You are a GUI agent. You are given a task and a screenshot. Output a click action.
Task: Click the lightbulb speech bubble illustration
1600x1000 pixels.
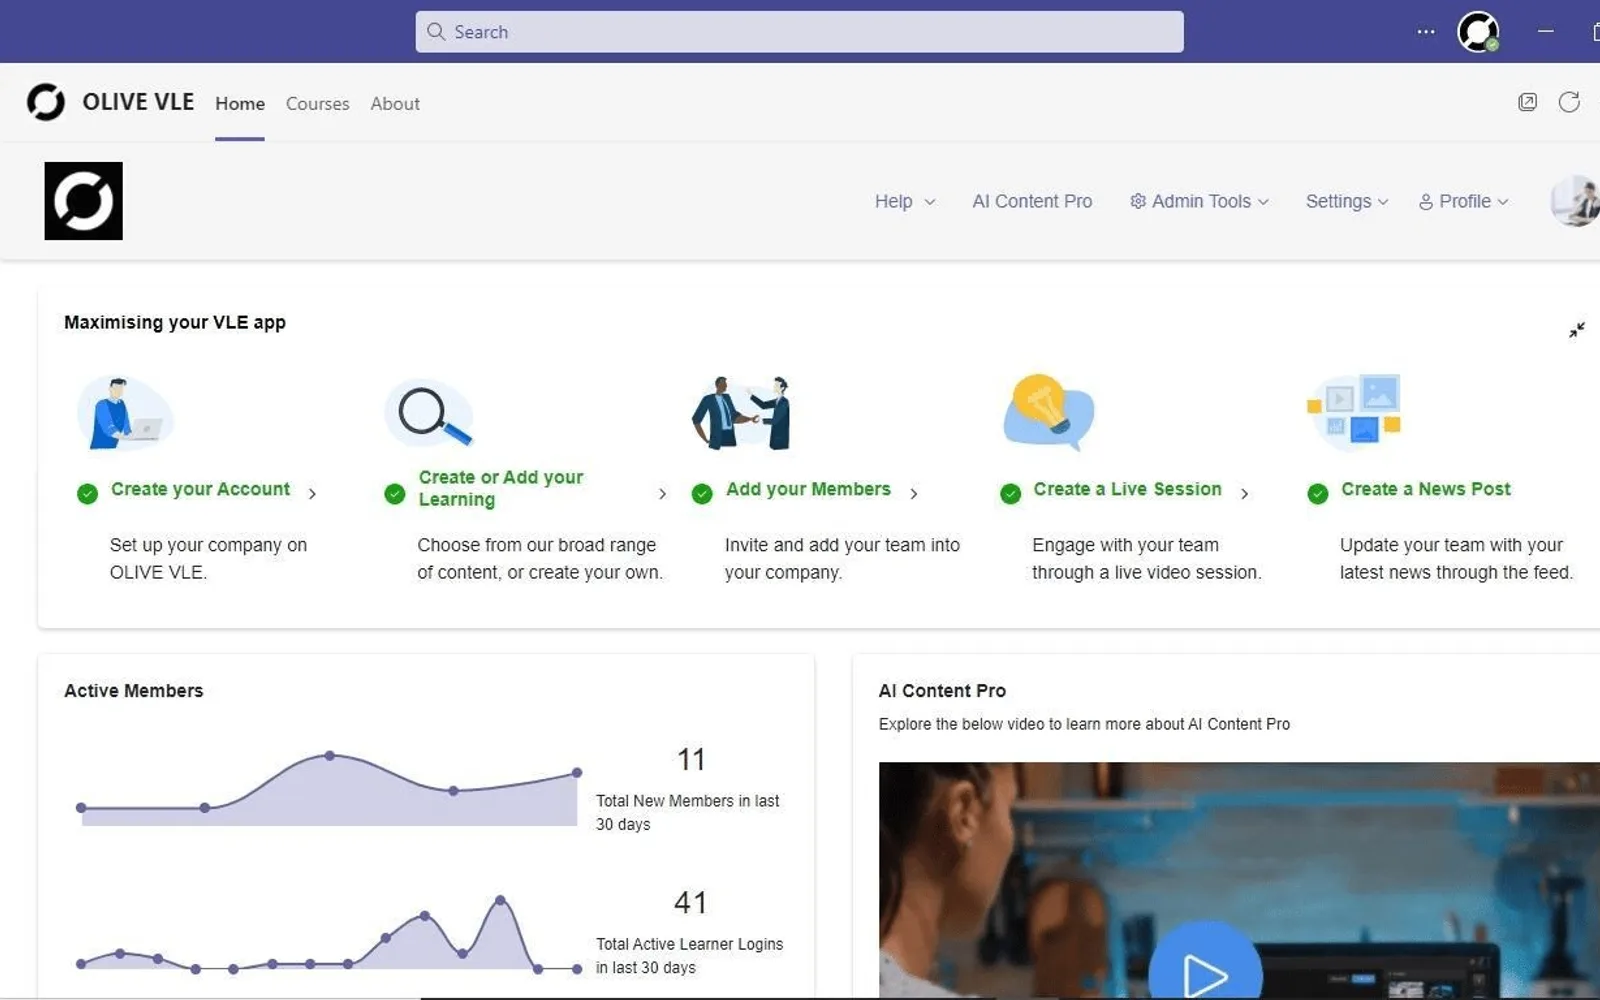tap(1048, 412)
